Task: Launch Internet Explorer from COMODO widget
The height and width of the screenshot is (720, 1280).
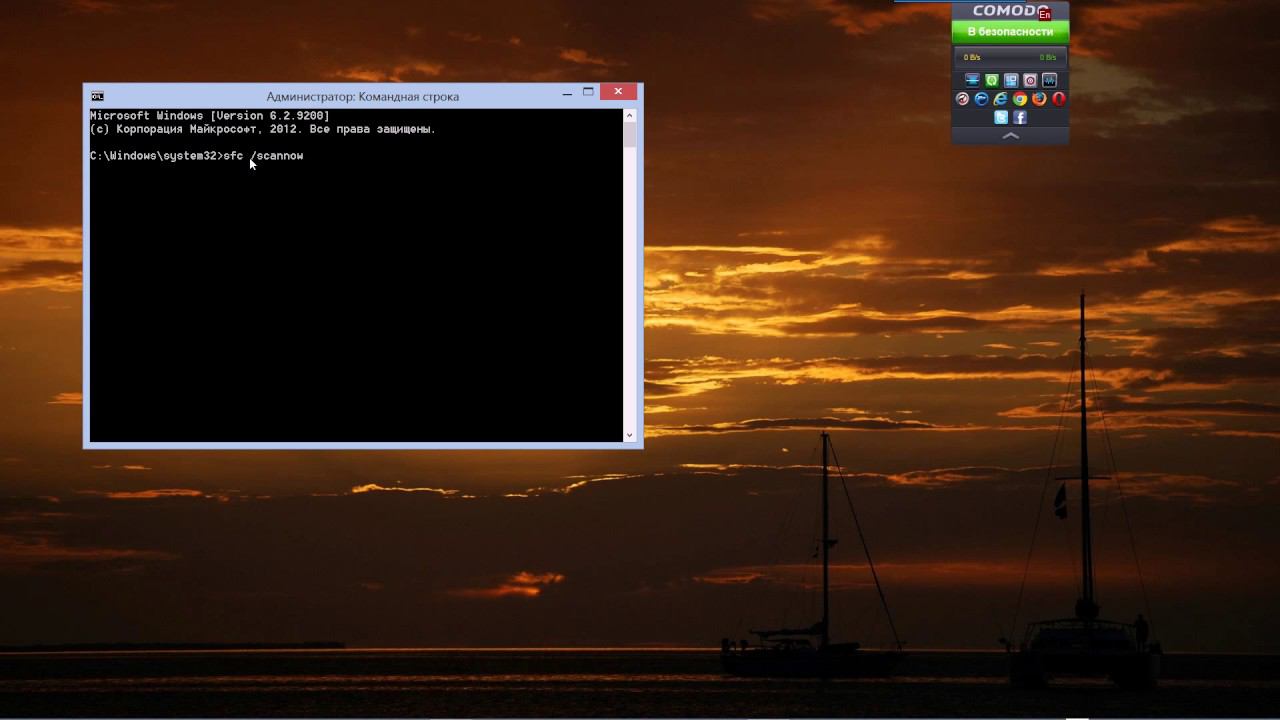Action: click(1001, 99)
